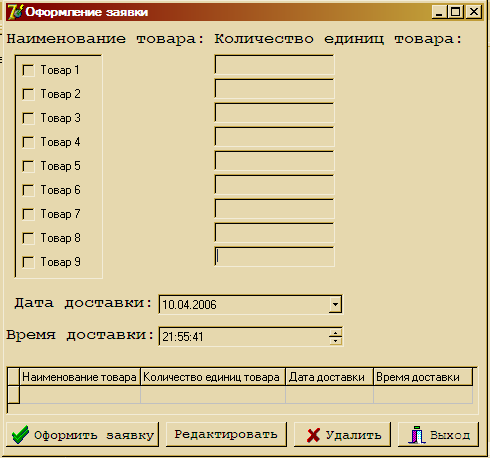Click the red X icon on Удалить
Screen dimensions: 490x458
pyautogui.click(x=313, y=435)
